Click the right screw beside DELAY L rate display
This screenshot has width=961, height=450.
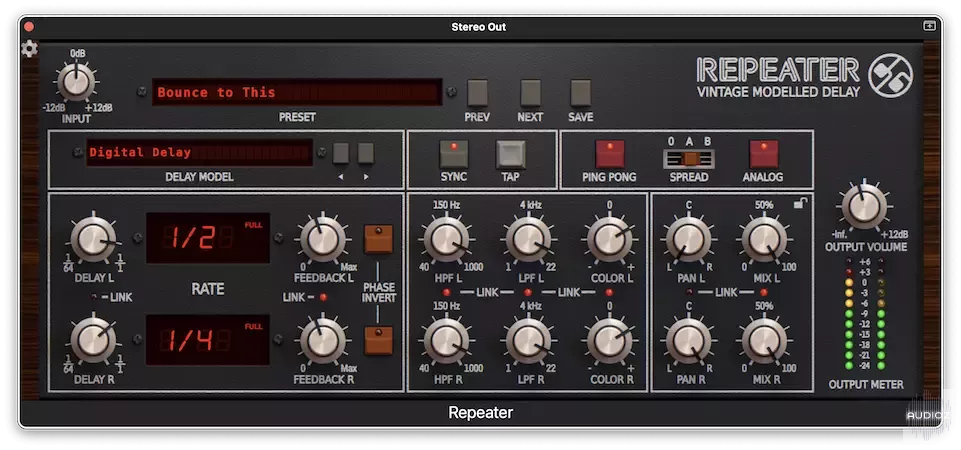click(x=278, y=238)
